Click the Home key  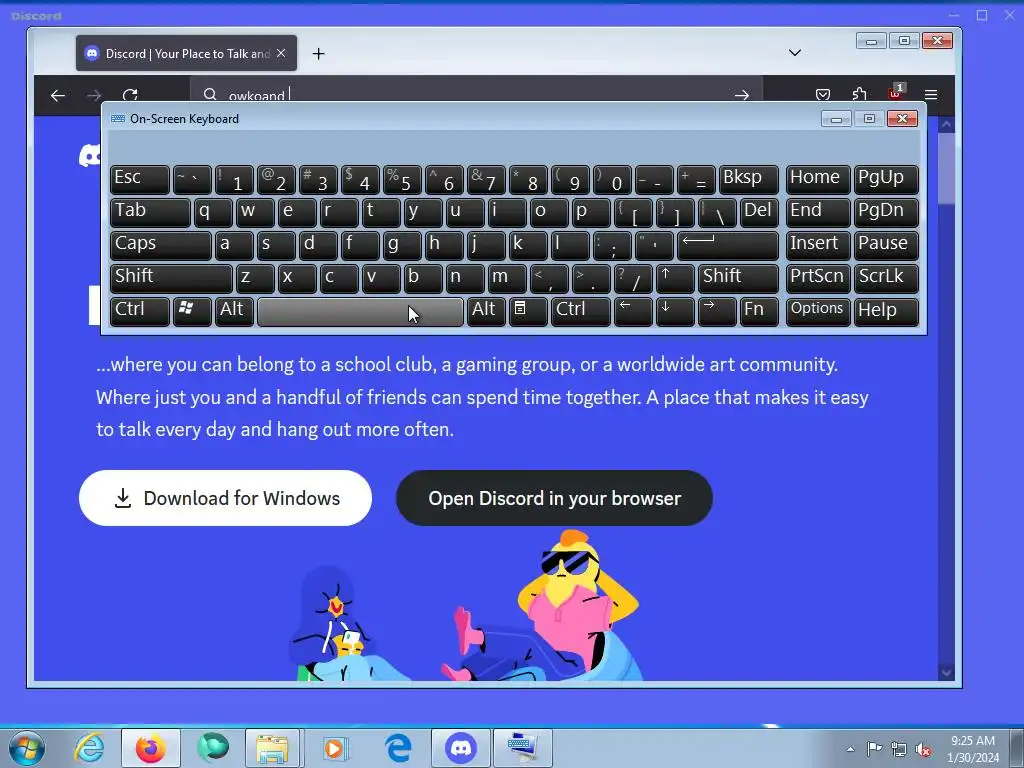pyautogui.click(x=818, y=179)
